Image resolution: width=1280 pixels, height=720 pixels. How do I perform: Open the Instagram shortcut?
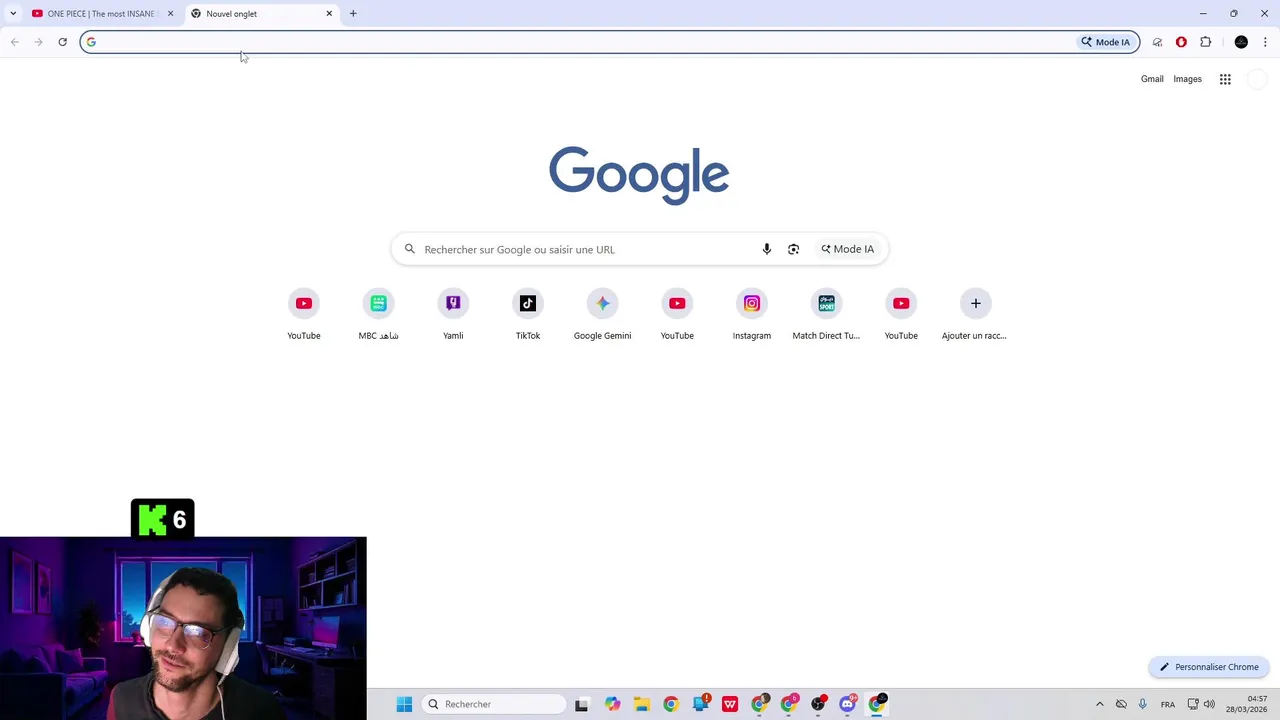point(752,315)
